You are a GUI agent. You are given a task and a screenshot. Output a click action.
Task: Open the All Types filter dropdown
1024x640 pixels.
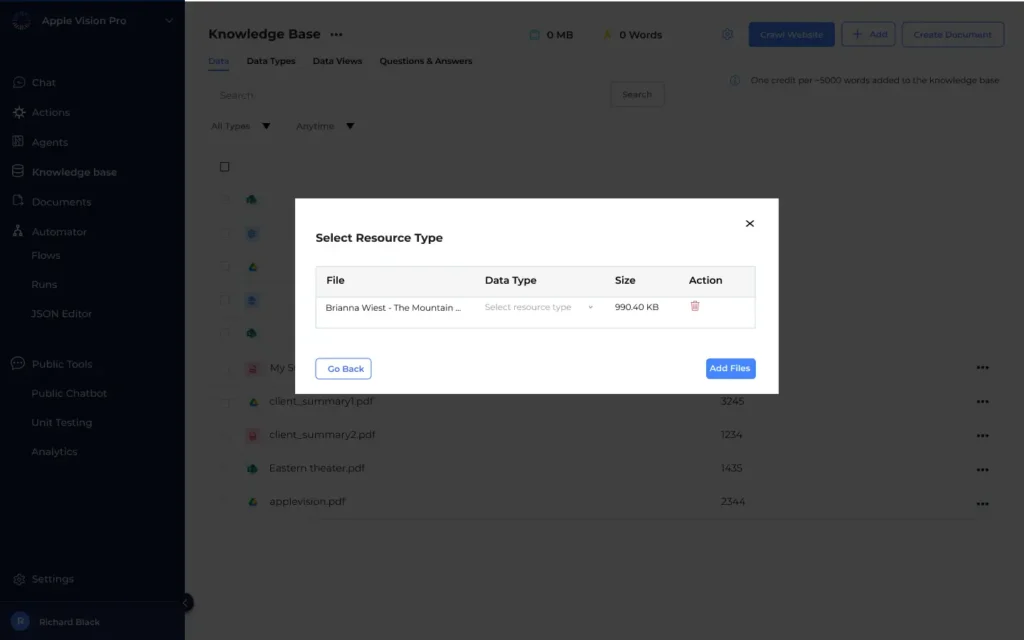[x=240, y=126]
